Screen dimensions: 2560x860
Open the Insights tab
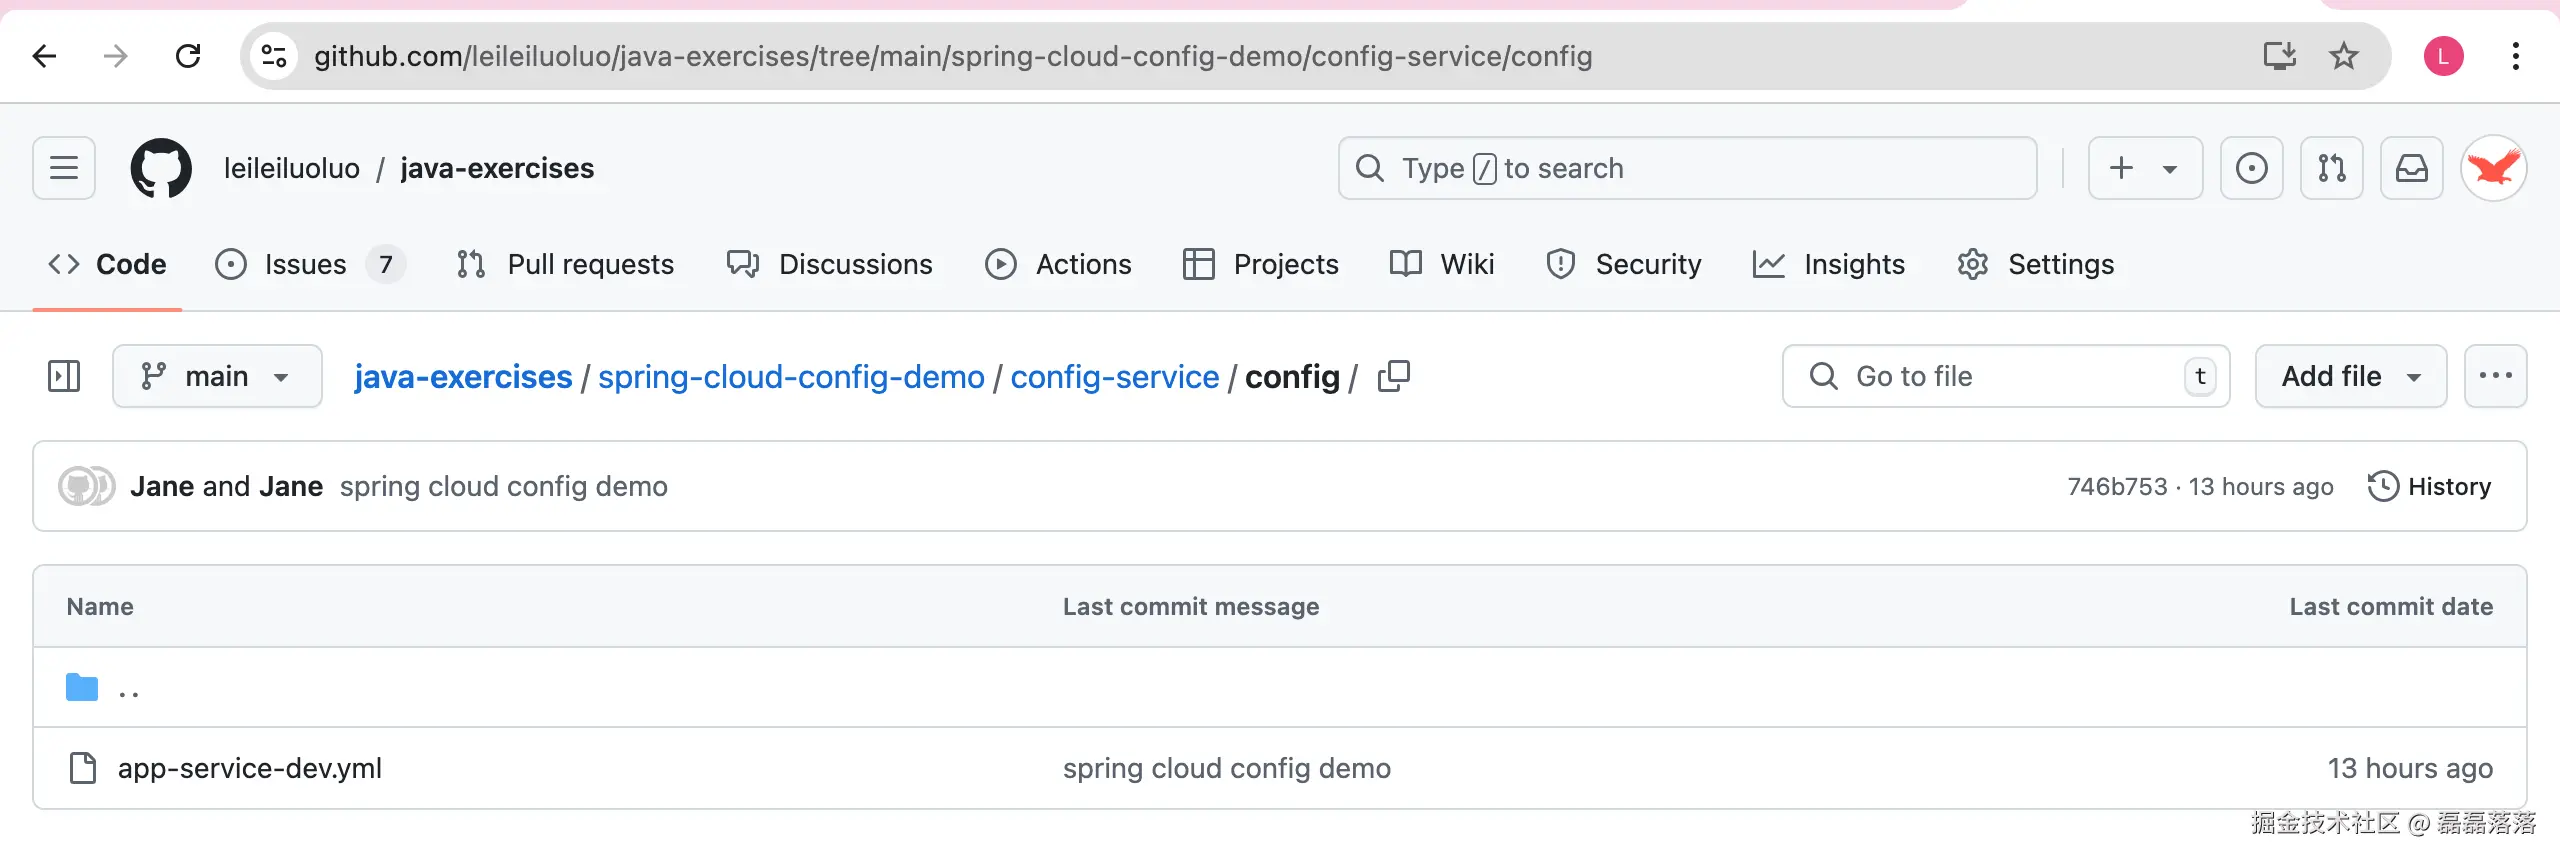(1829, 264)
